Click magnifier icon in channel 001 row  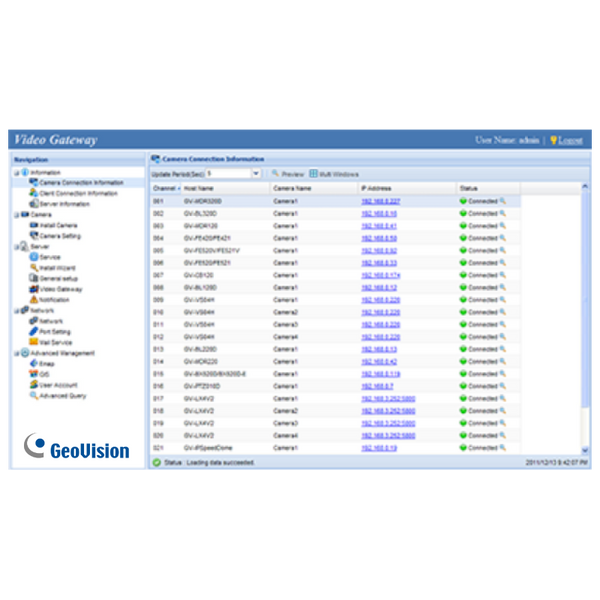503,201
